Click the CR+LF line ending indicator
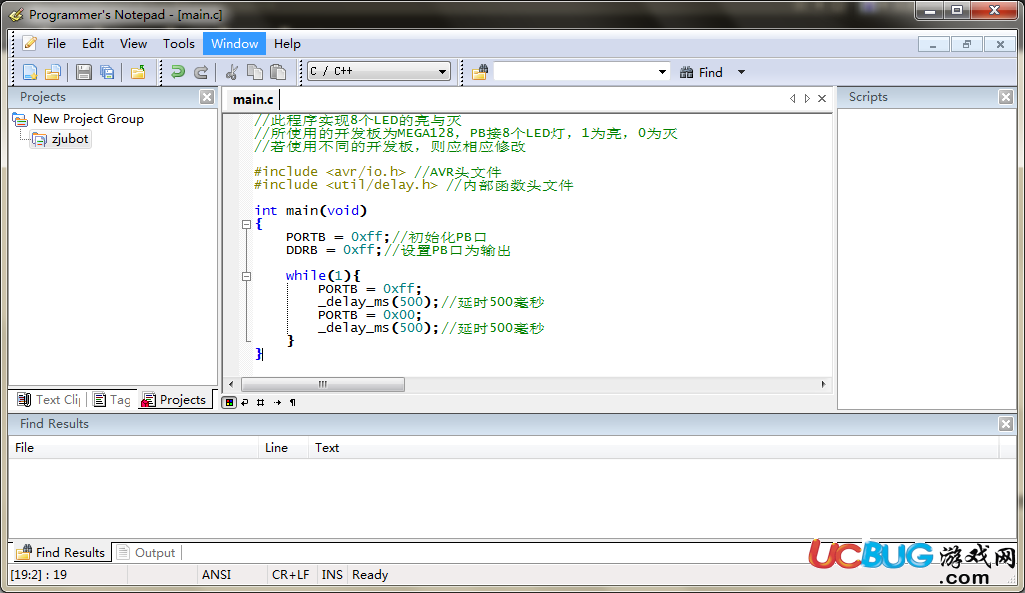This screenshot has width=1025, height=593. tap(290, 575)
